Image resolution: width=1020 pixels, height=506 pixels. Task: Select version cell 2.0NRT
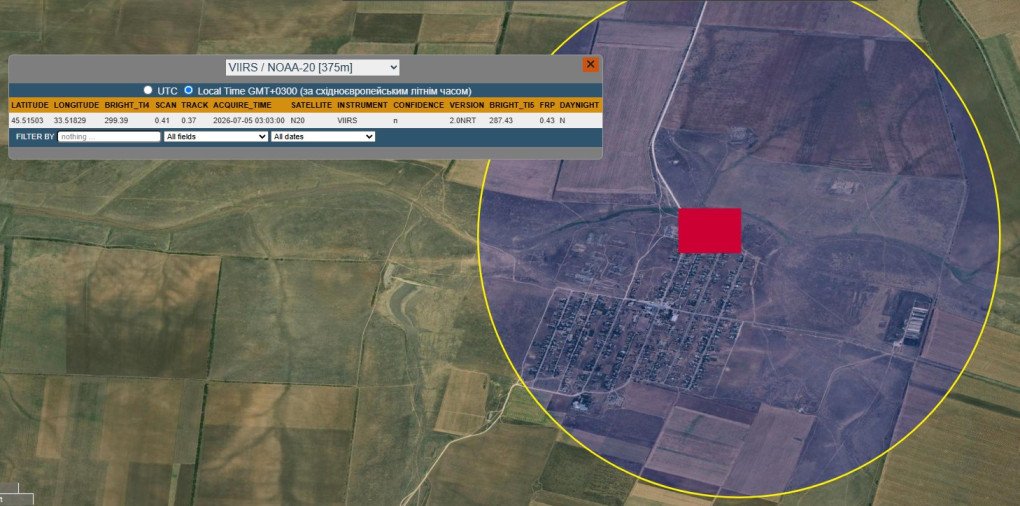pos(461,121)
